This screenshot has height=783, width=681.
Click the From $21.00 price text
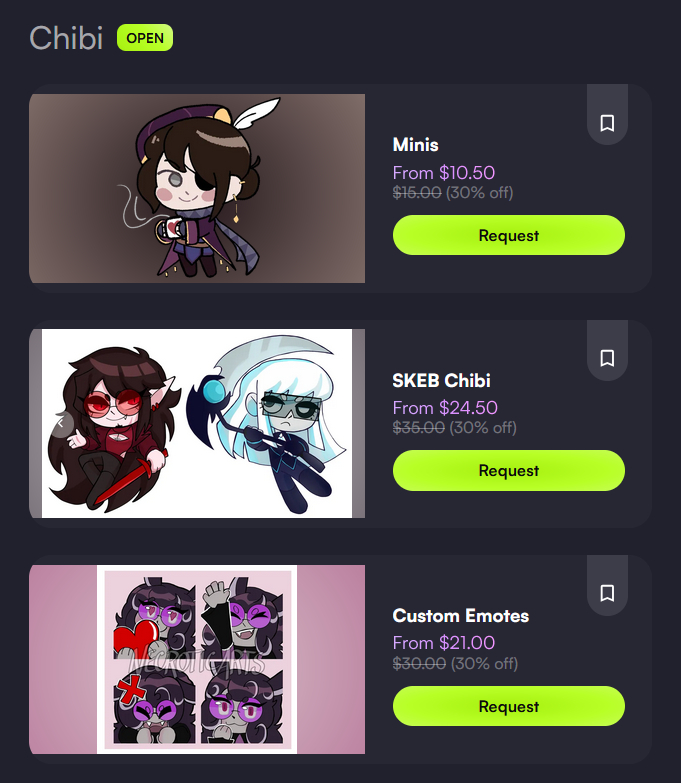[444, 643]
